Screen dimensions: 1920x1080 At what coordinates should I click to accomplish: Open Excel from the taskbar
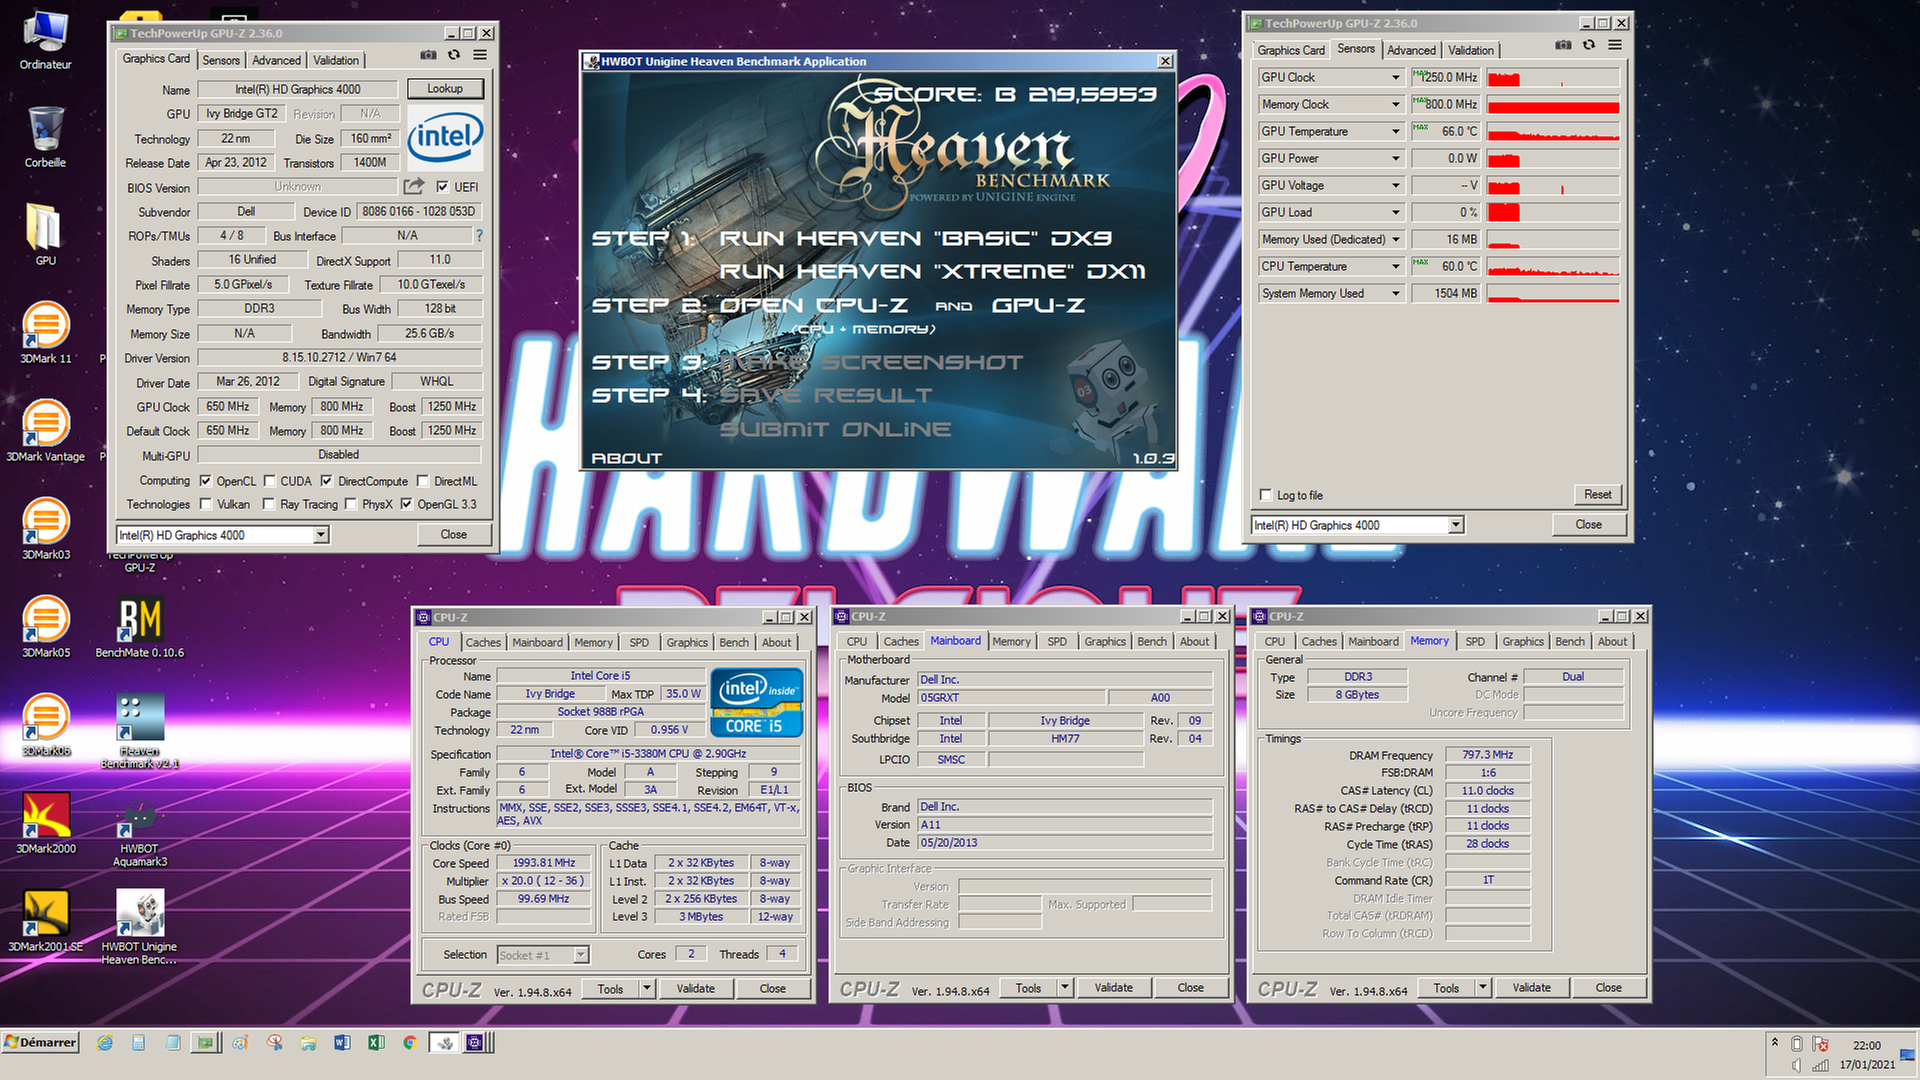[x=376, y=1043]
